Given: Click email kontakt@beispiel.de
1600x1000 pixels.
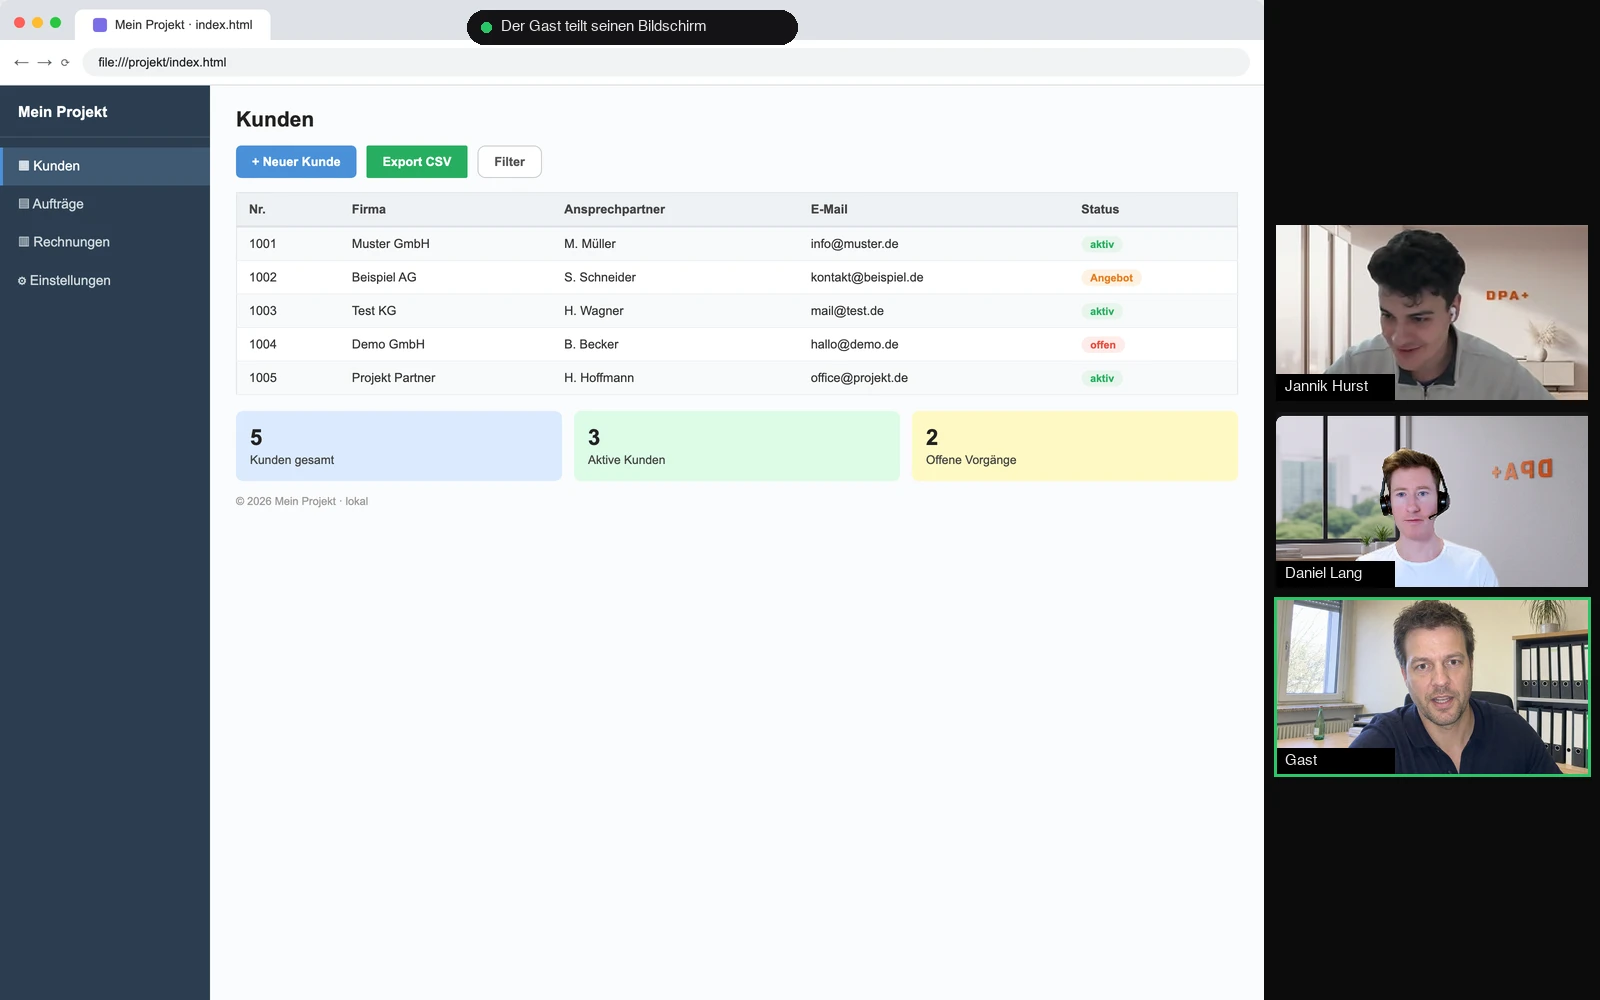Looking at the screenshot, I should point(867,277).
